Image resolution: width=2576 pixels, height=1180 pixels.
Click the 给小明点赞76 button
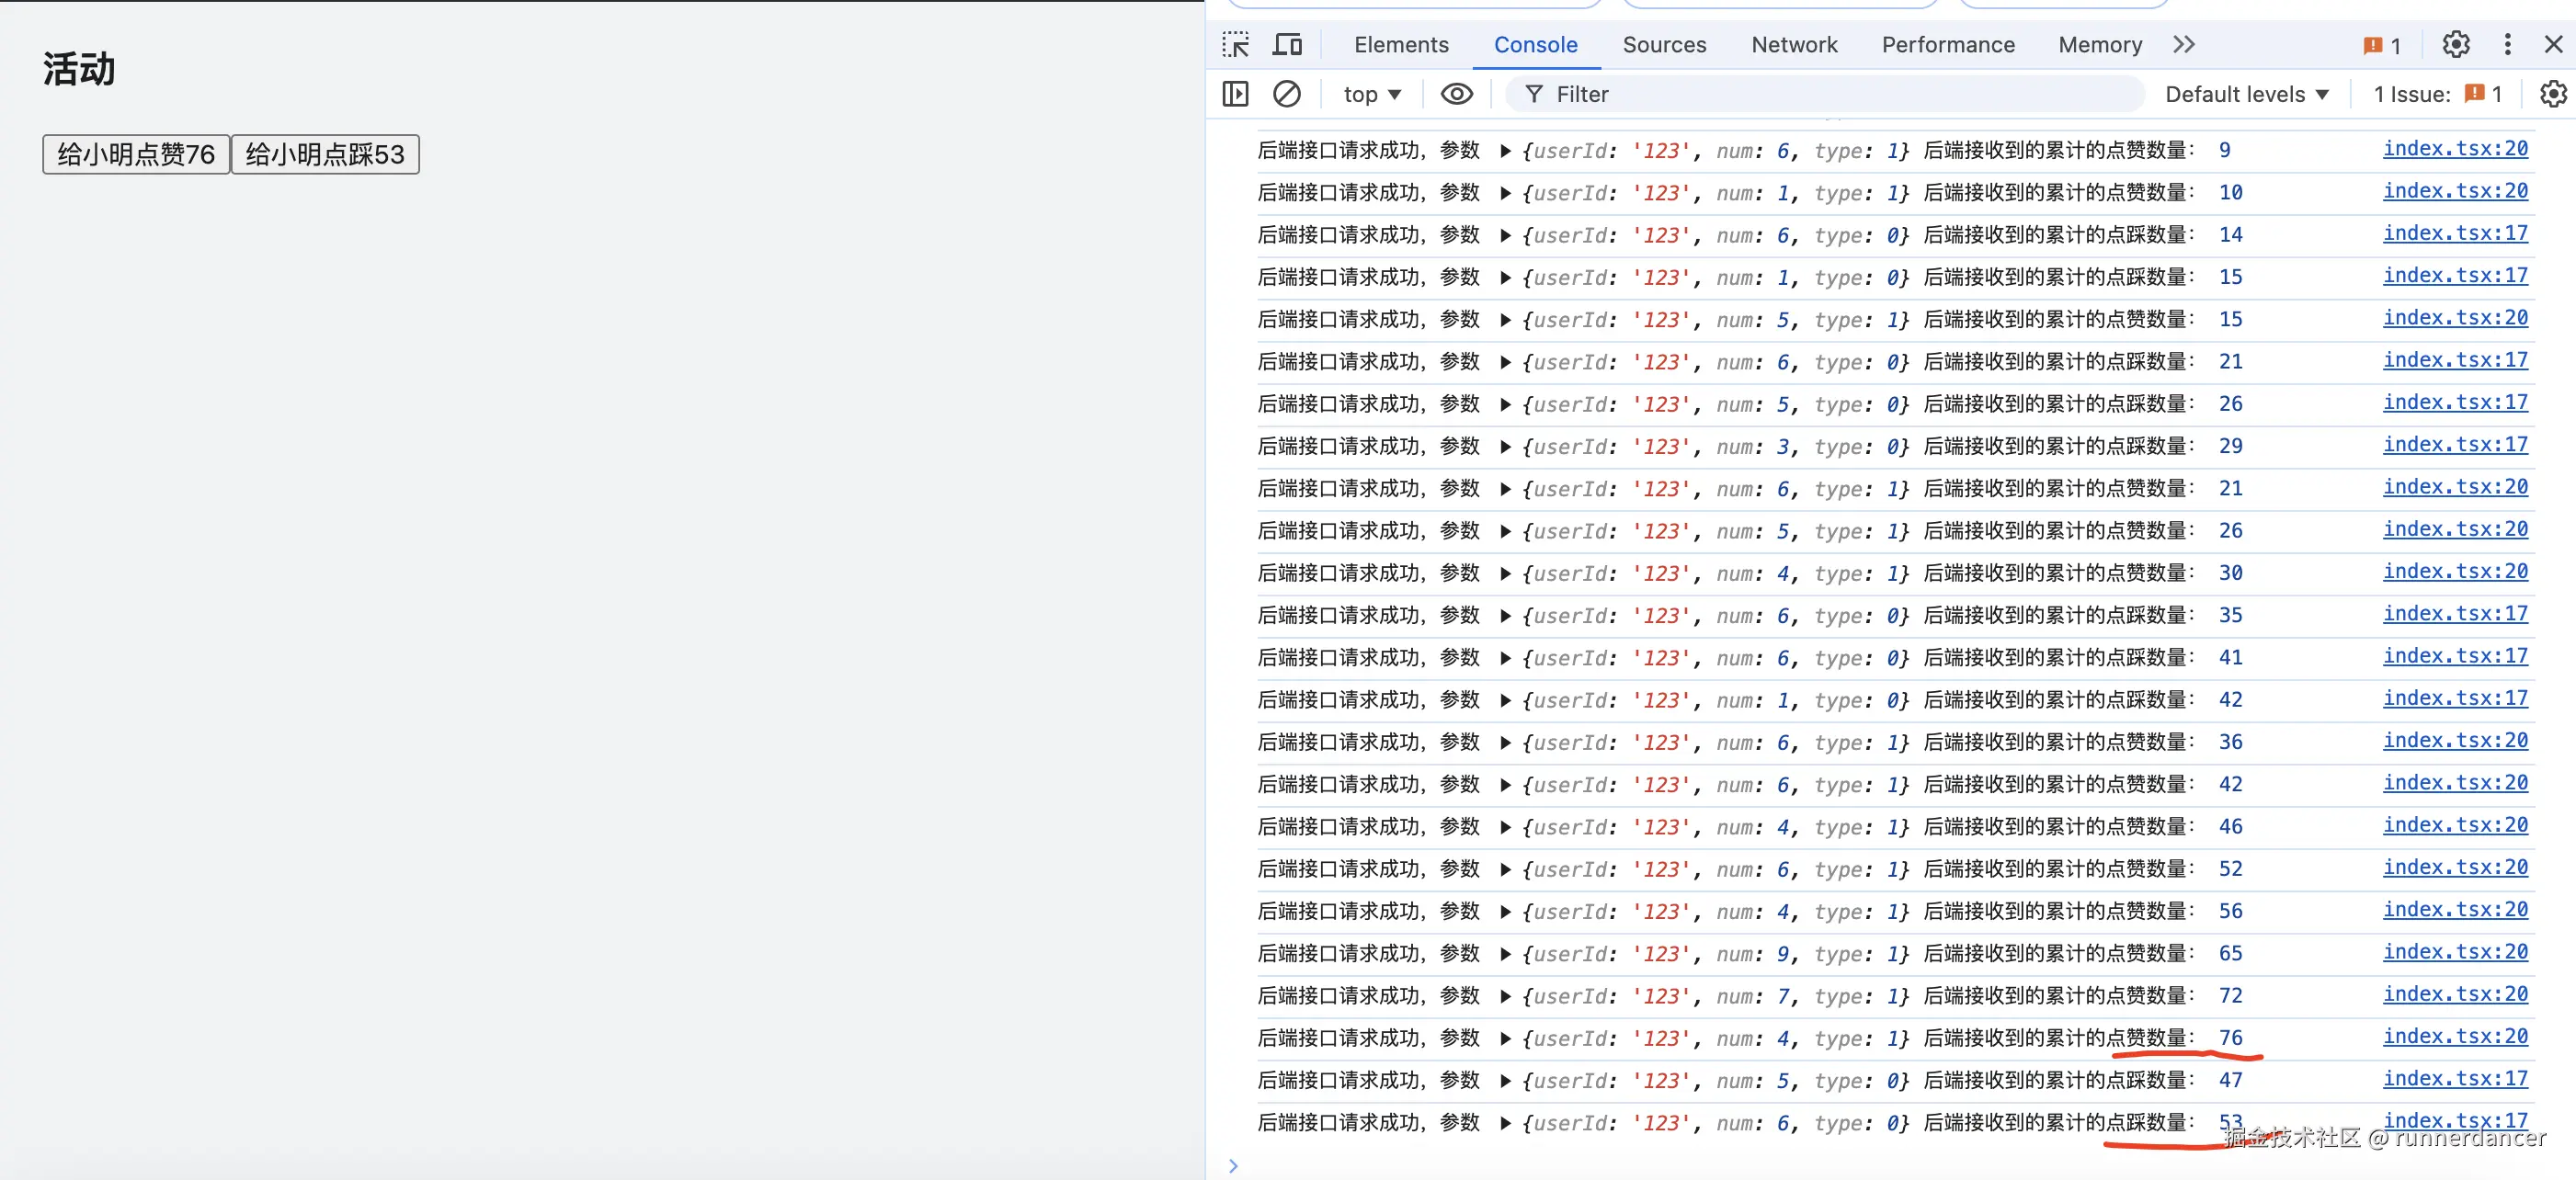point(136,154)
